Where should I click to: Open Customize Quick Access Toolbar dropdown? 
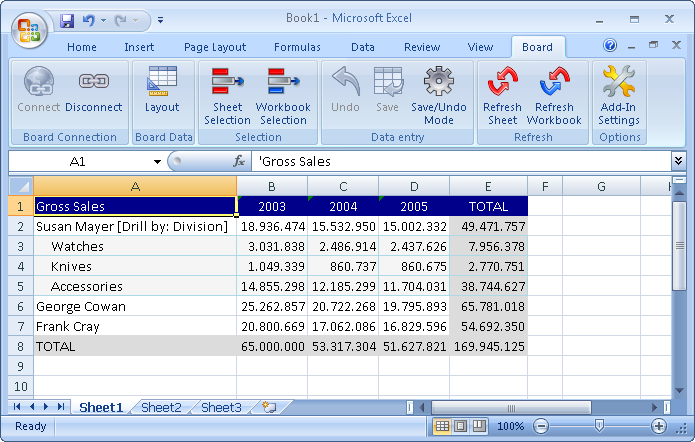[x=162, y=20]
